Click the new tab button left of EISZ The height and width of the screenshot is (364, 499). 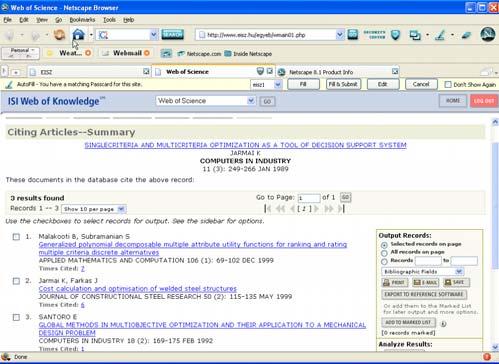click(x=16, y=72)
